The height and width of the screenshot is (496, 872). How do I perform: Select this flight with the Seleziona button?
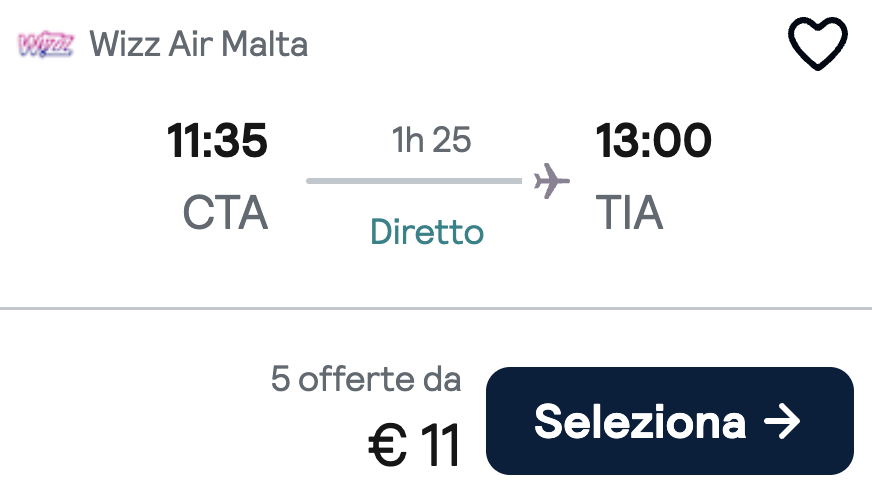(x=670, y=421)
